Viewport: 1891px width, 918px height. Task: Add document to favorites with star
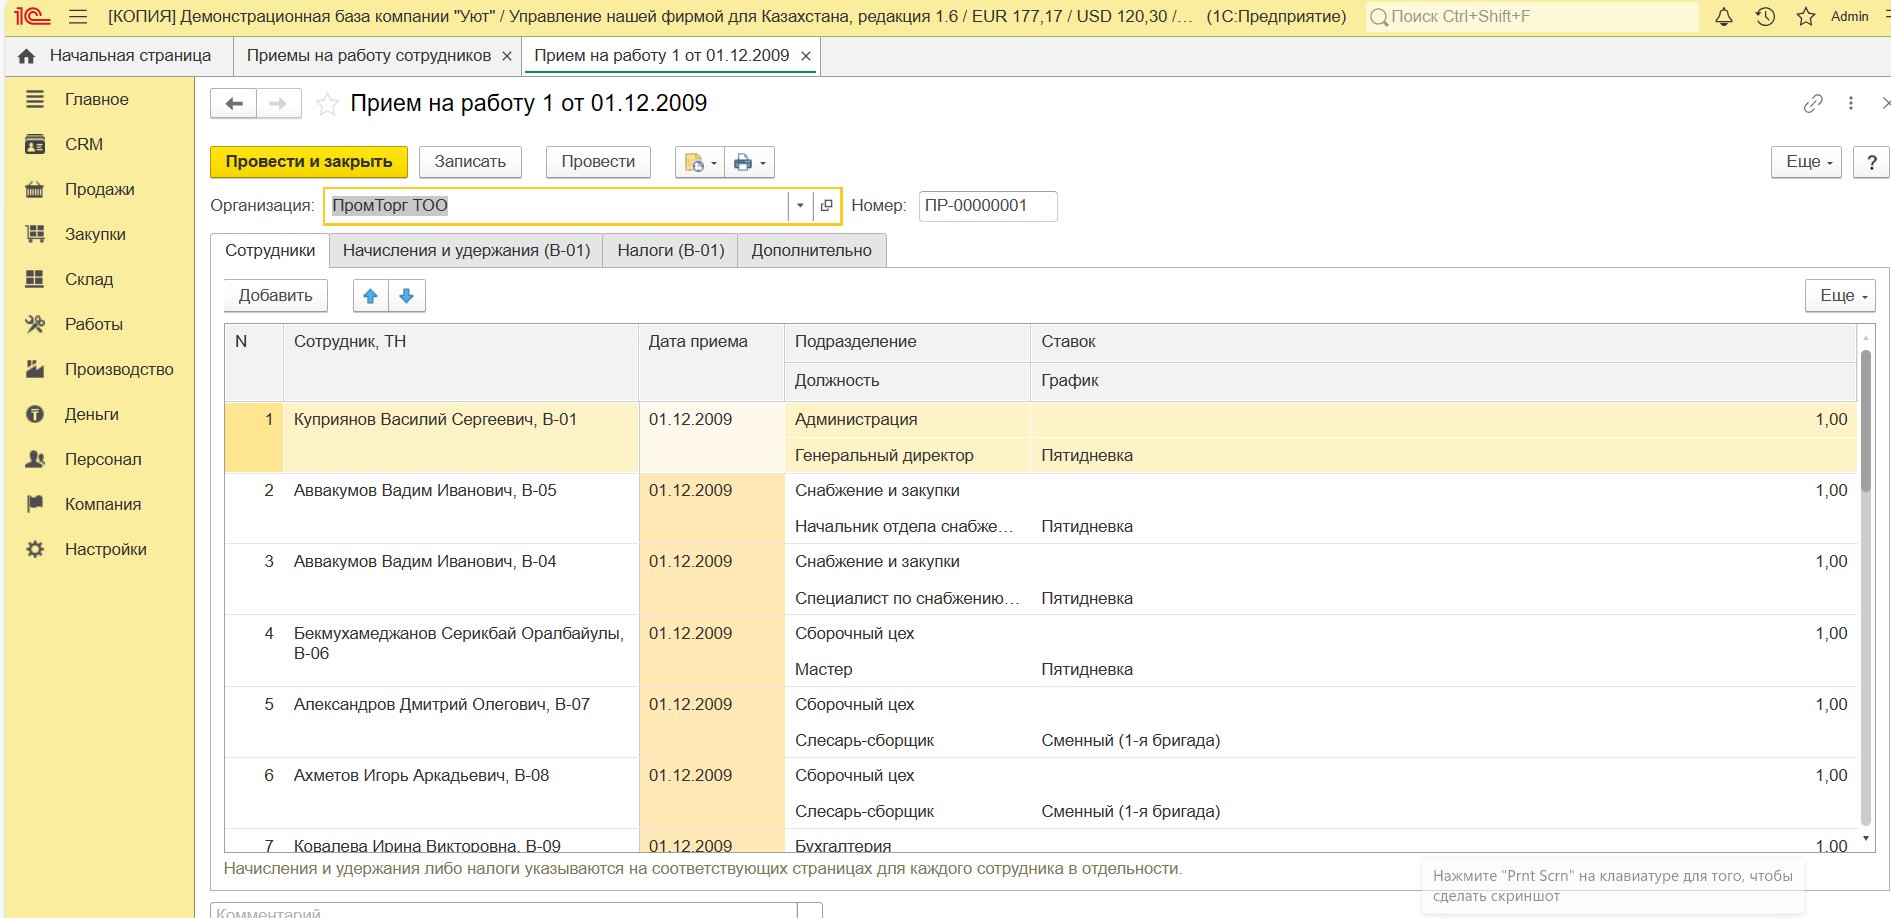[x=327, y=104]
